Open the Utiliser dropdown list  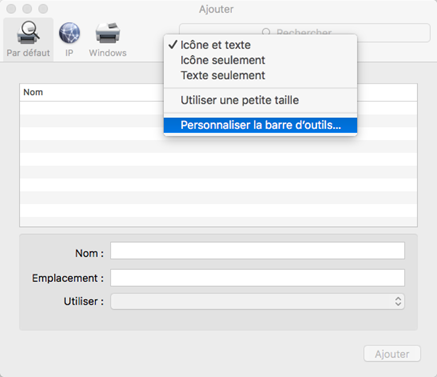[x=257, y=301]
